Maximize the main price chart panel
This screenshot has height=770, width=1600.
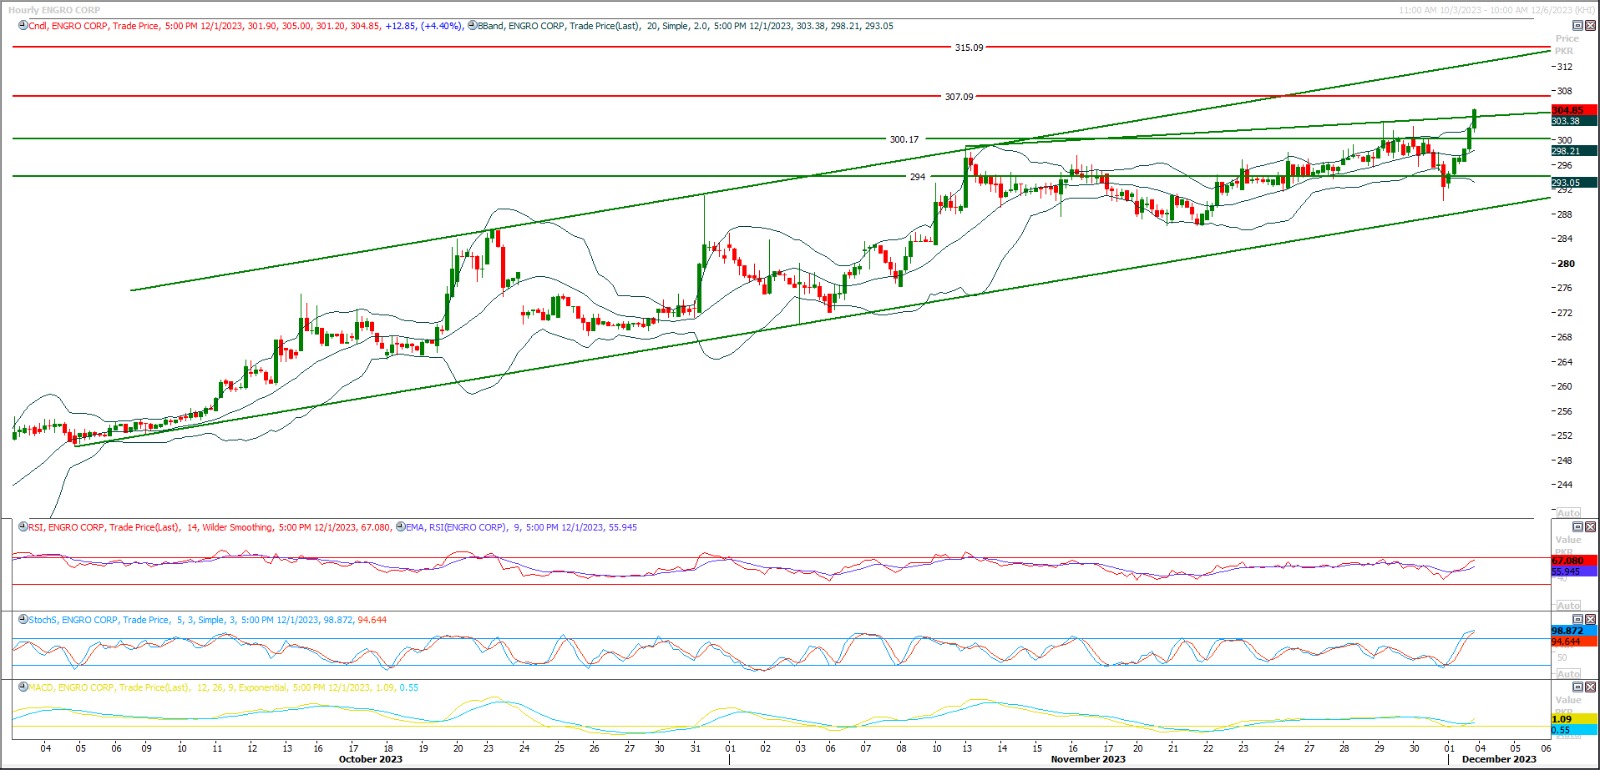(1578, 26)
